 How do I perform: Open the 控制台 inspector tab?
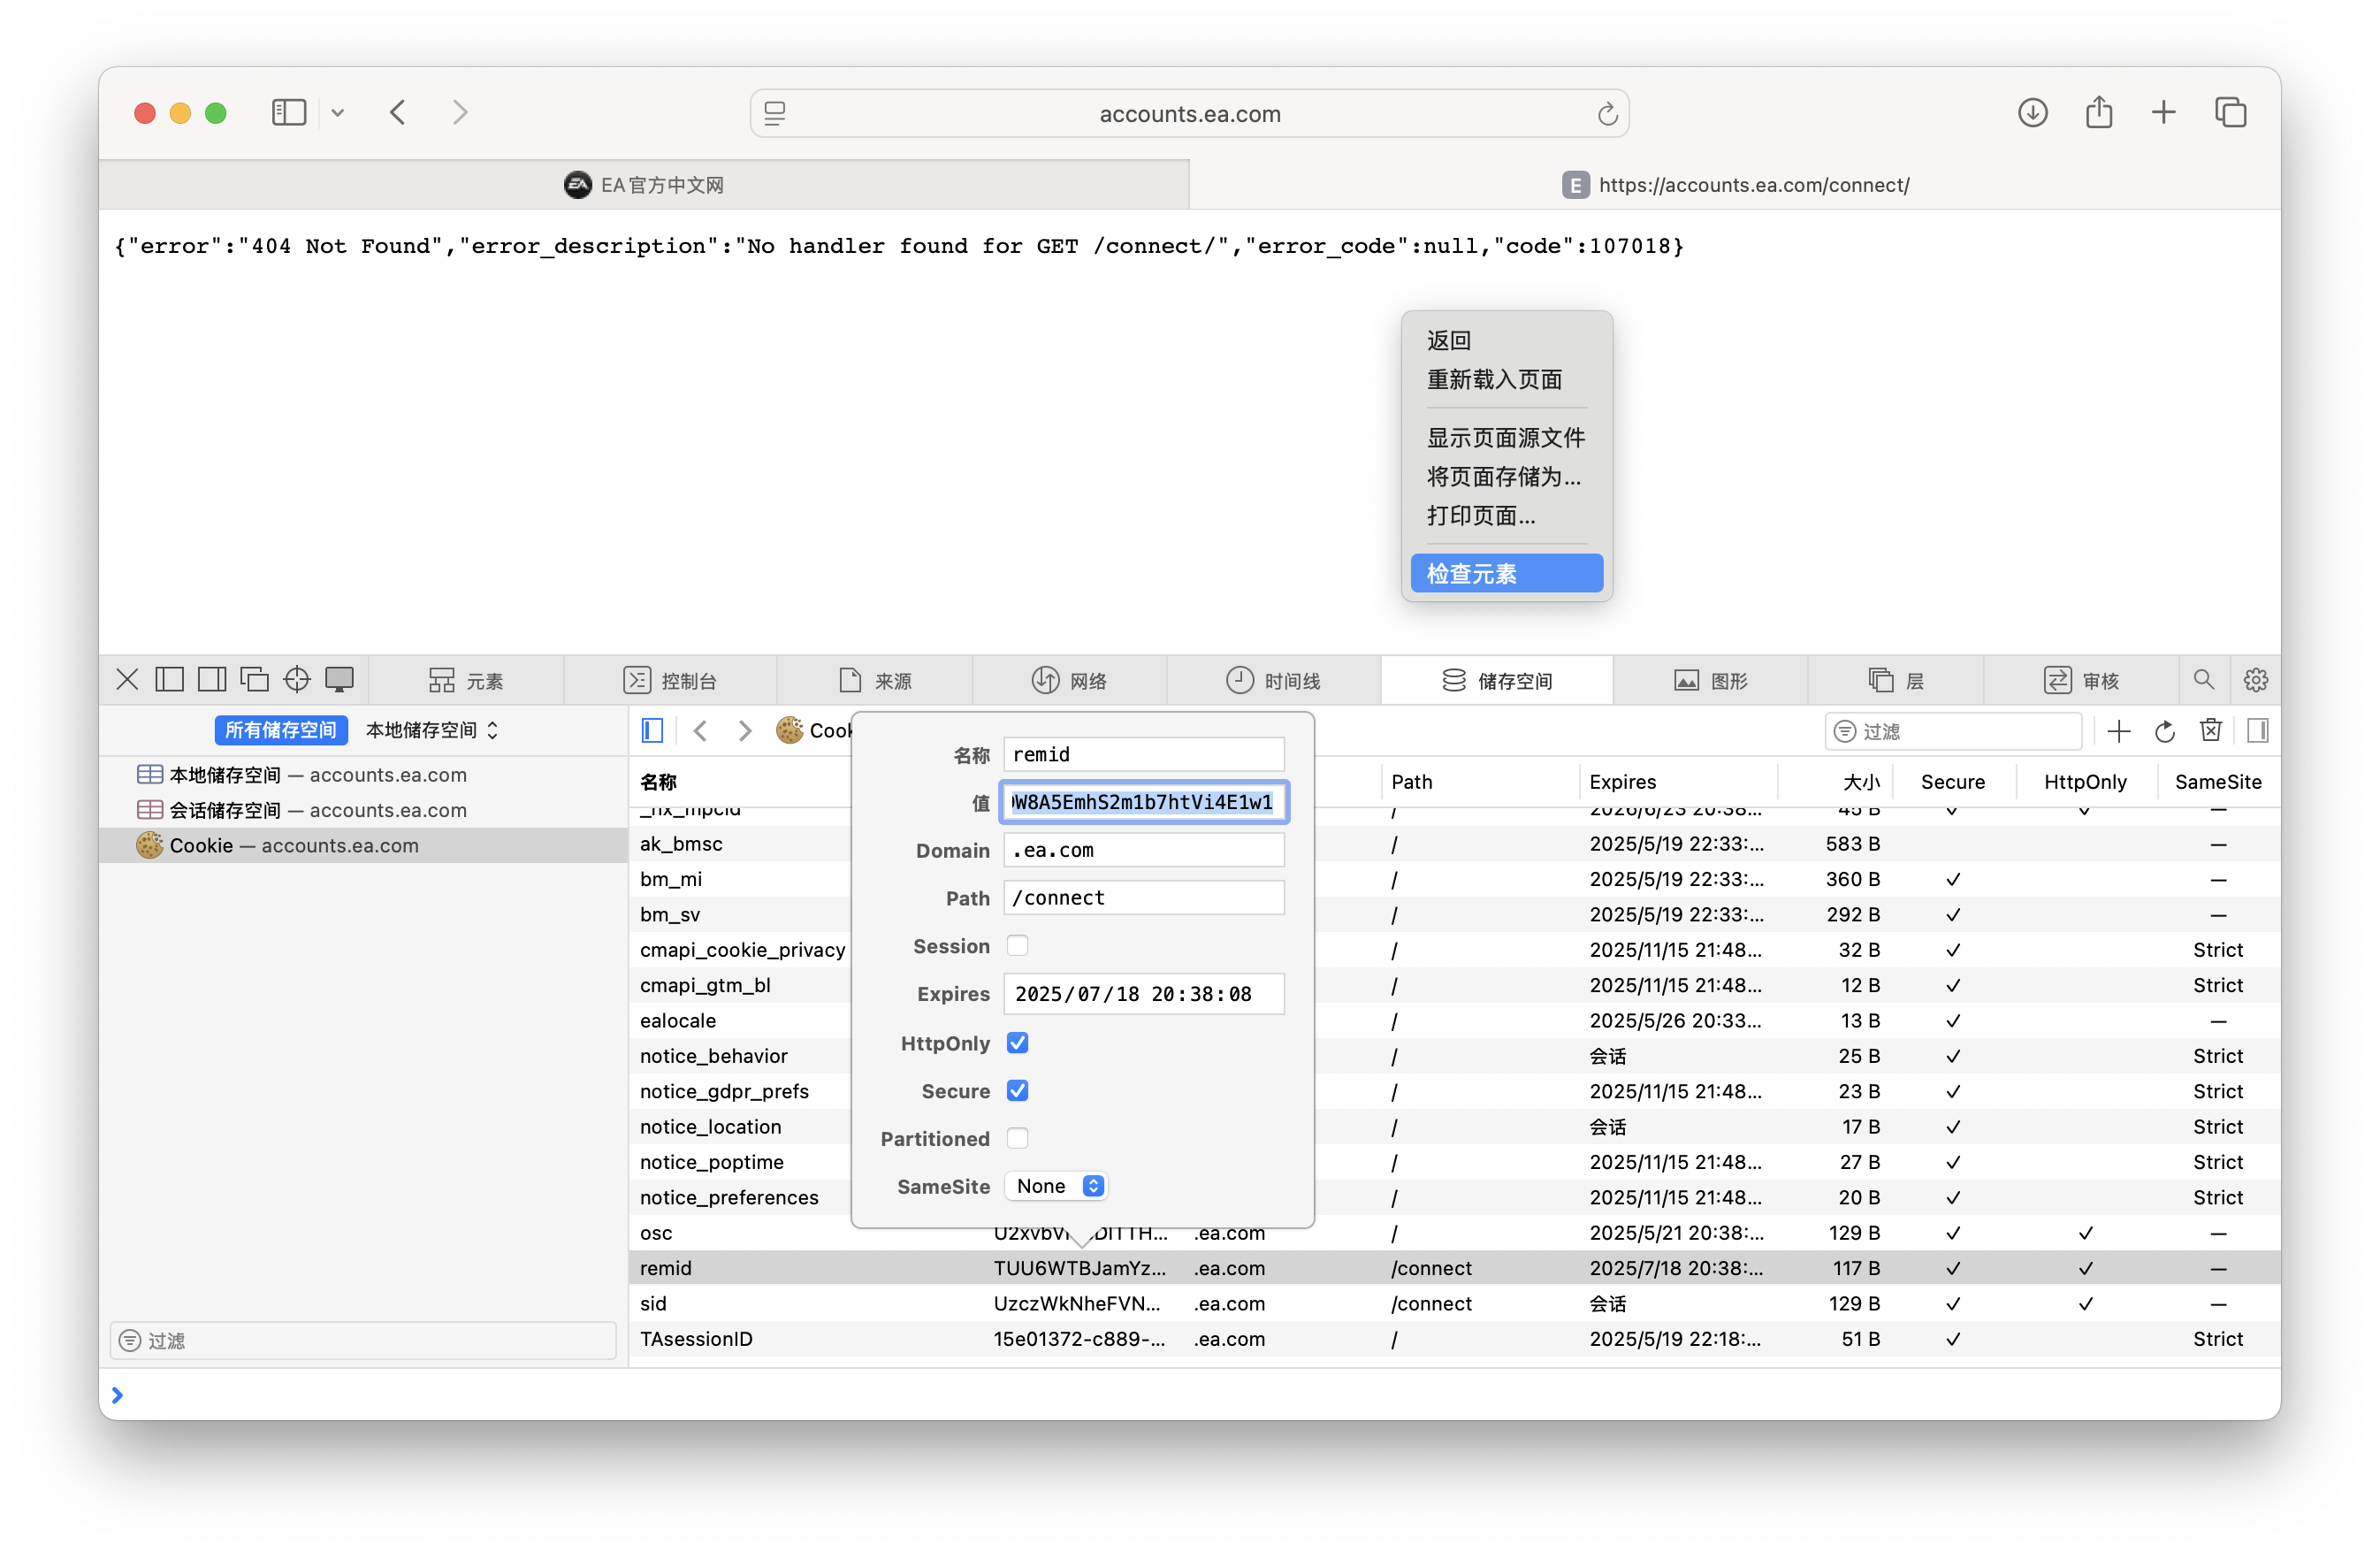coord(670,681)
